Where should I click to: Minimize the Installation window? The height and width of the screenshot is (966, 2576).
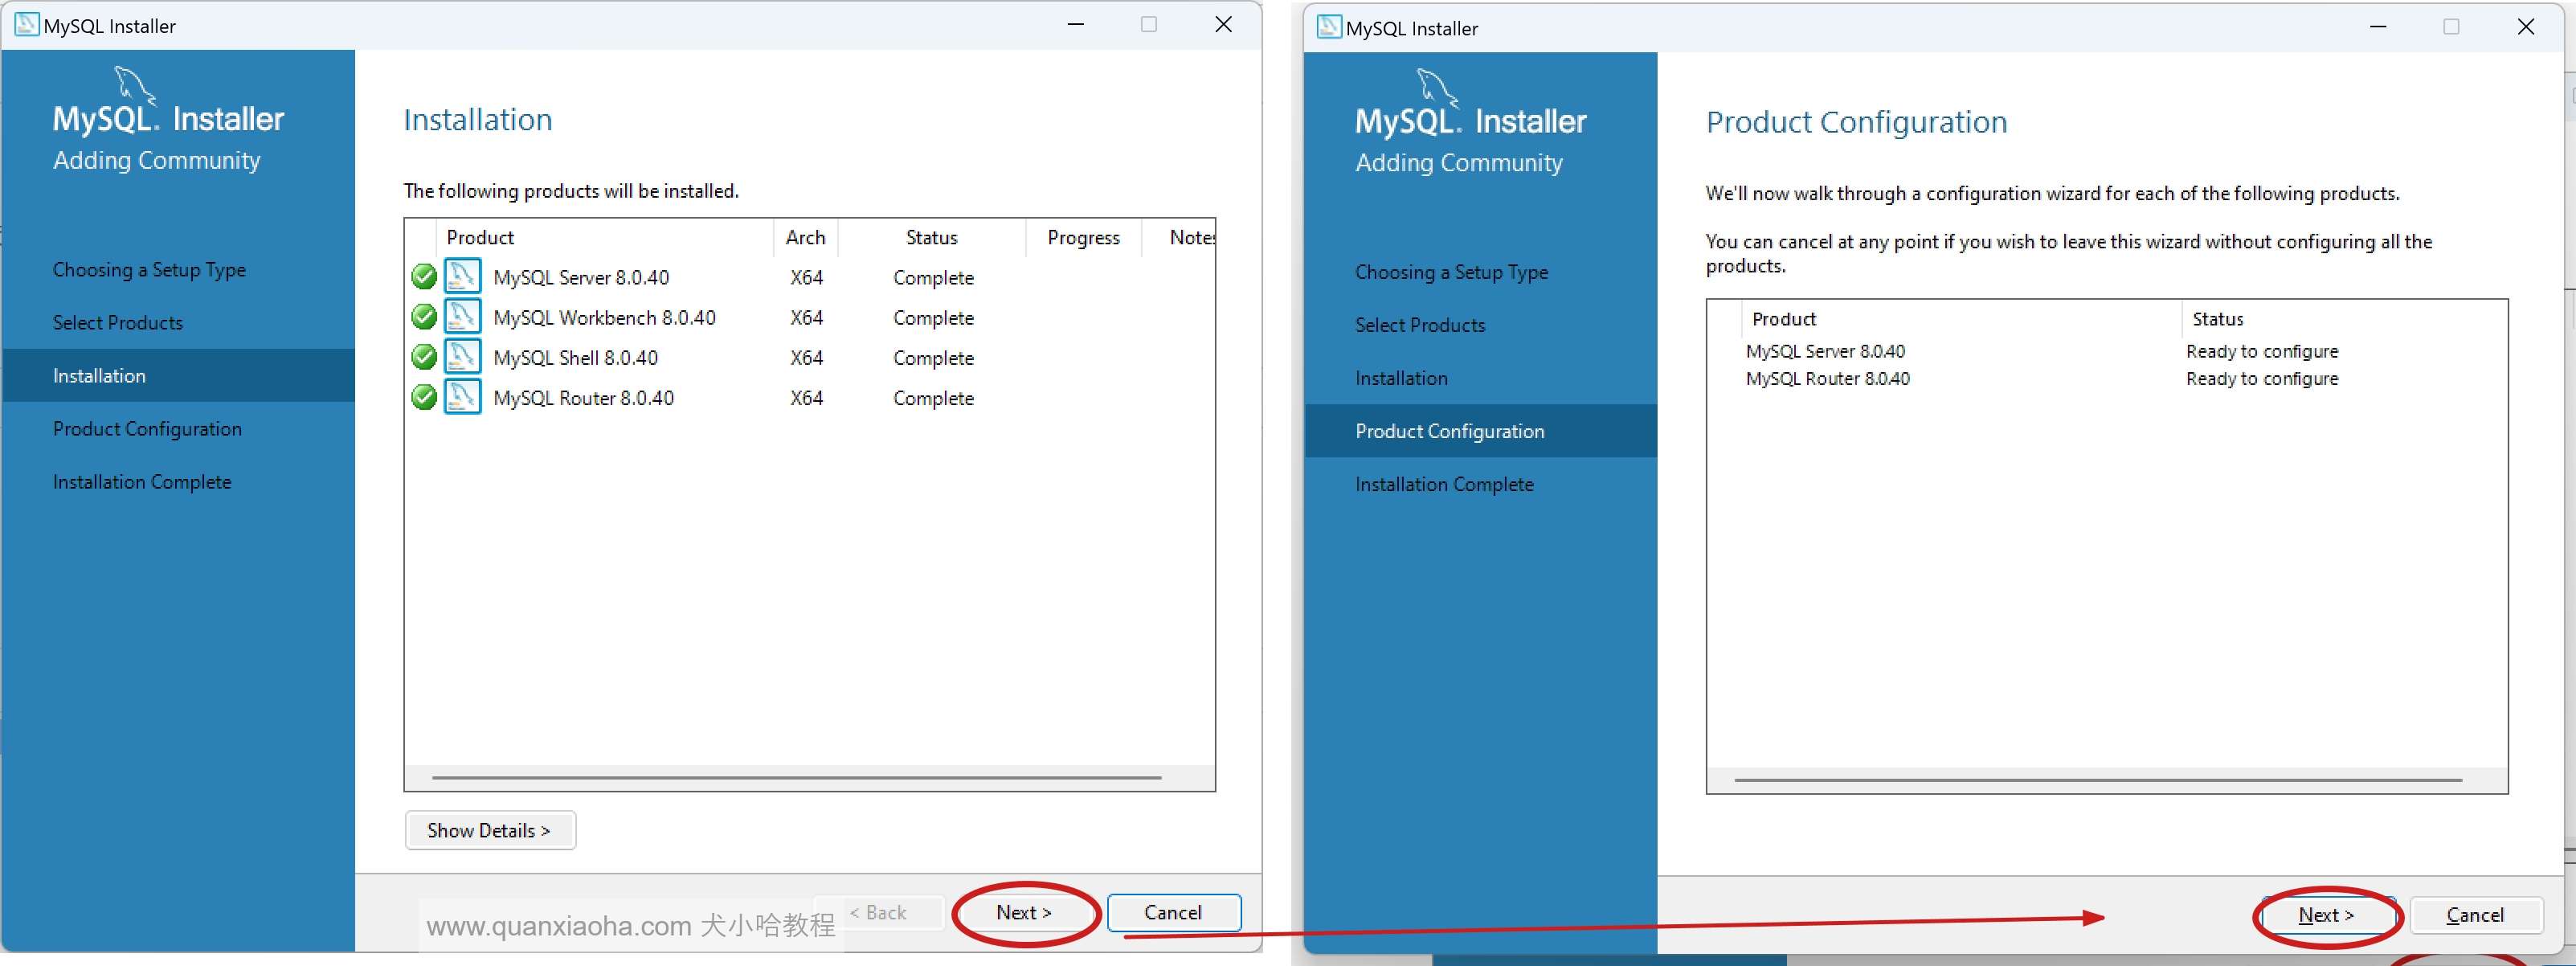click(x=1076, y=24)
